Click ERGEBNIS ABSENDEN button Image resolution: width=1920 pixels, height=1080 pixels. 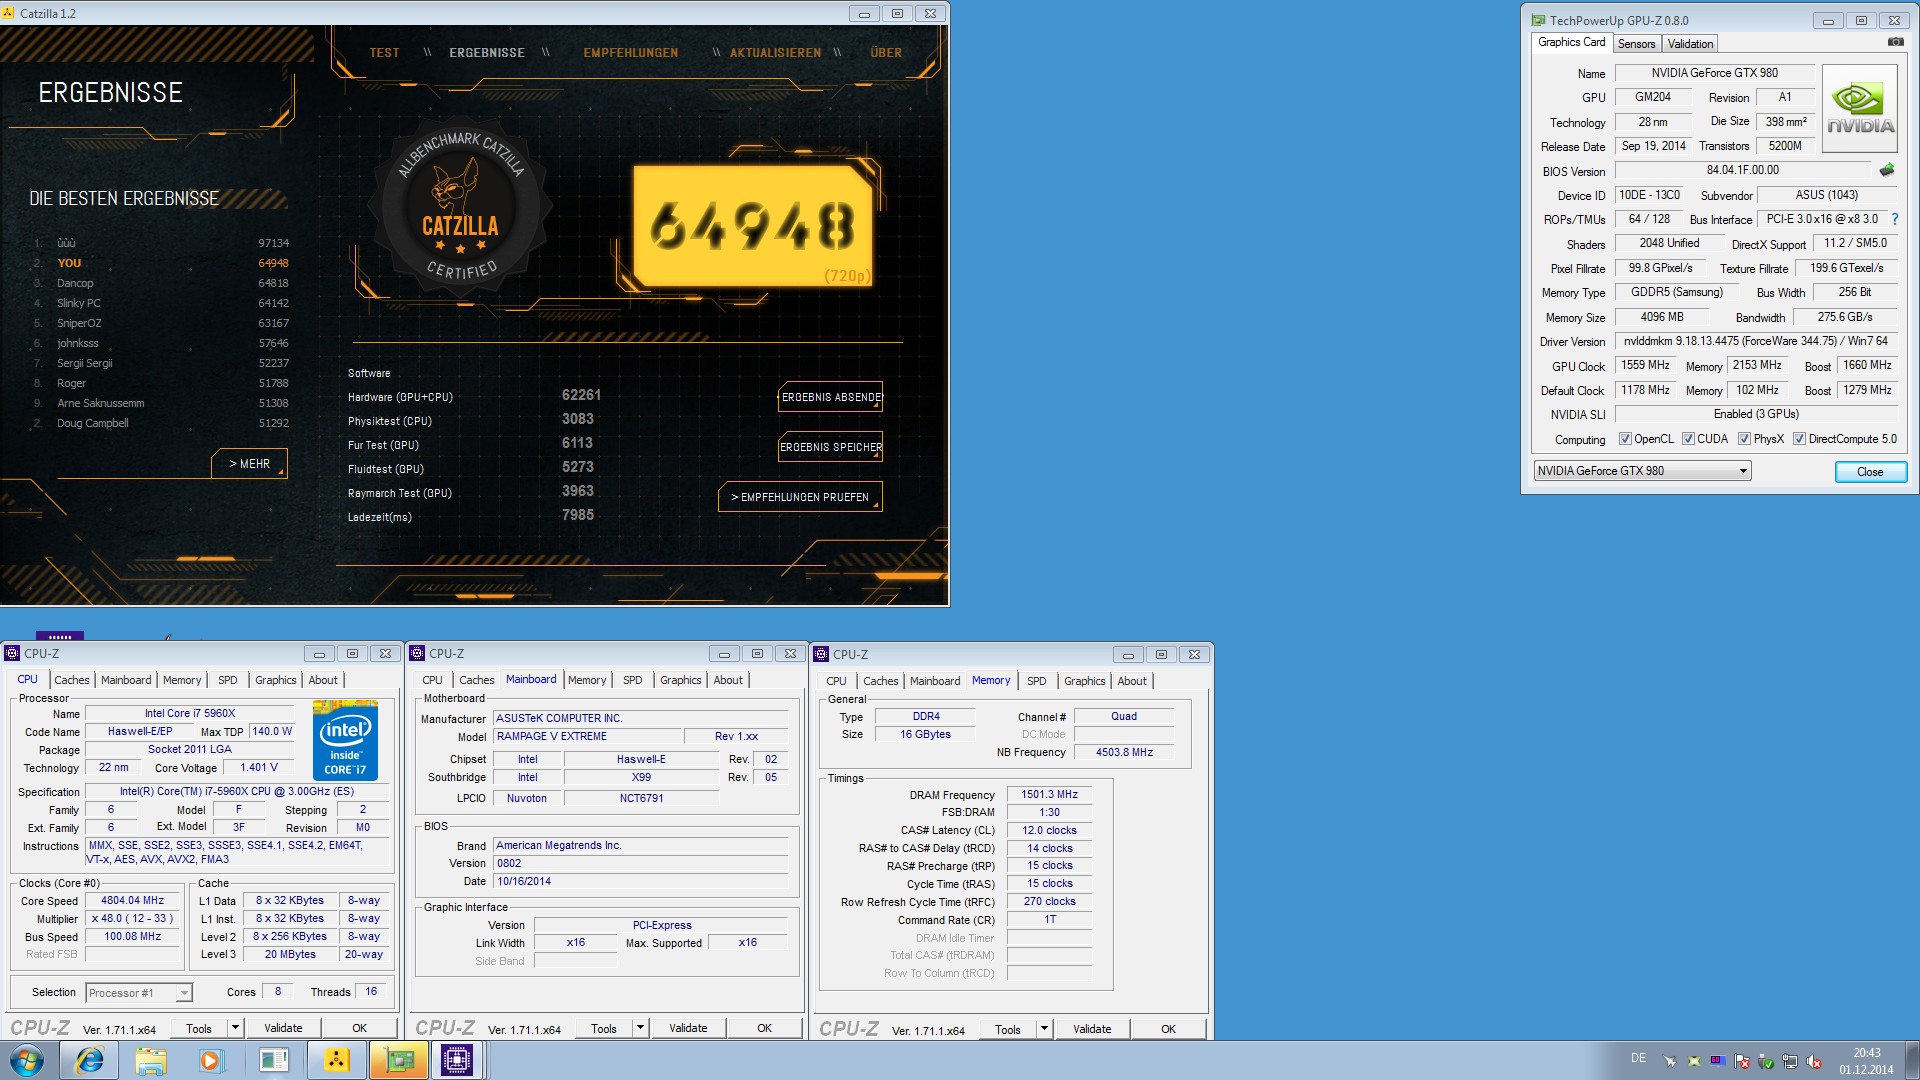pos(831,397)
